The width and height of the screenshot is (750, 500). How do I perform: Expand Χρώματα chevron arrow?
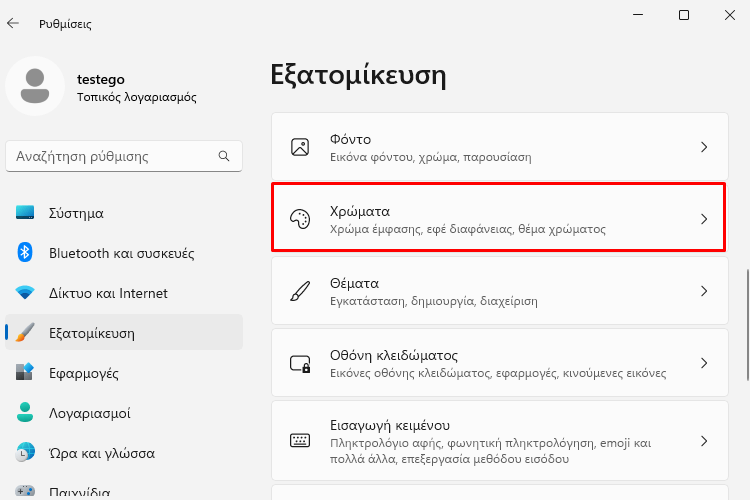pos(704,219)
